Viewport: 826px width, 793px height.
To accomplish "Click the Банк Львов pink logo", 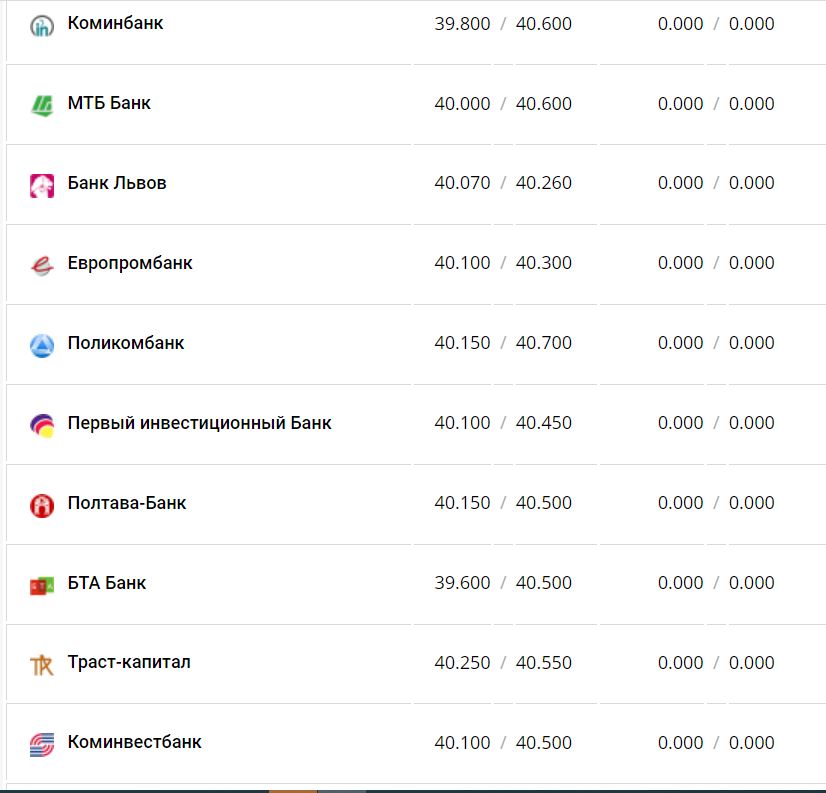I will (x=41, y=185).
